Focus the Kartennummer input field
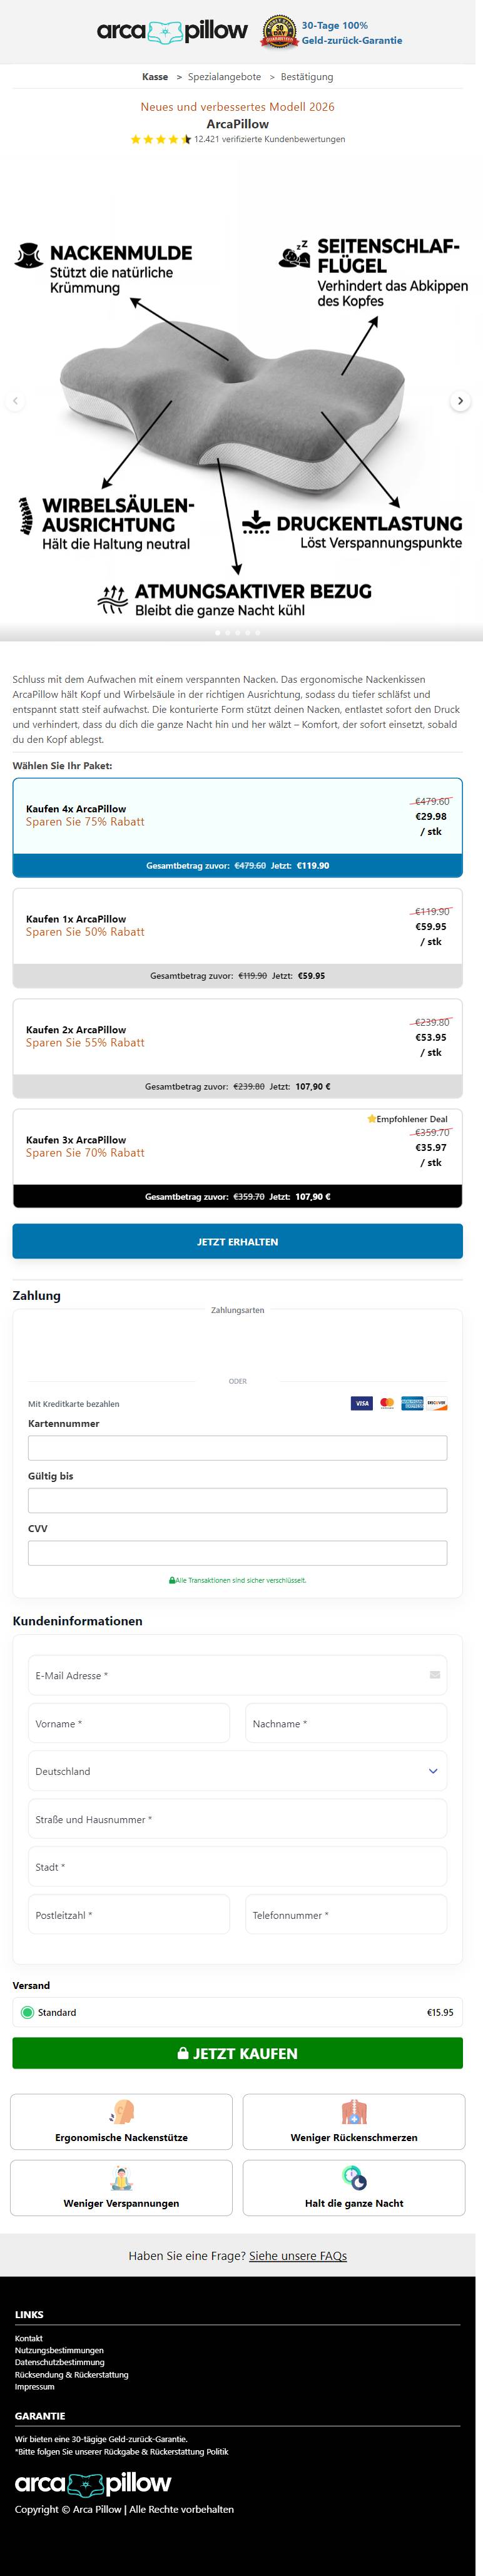This screenshot has width=483, height=2576. (237, 1447)
